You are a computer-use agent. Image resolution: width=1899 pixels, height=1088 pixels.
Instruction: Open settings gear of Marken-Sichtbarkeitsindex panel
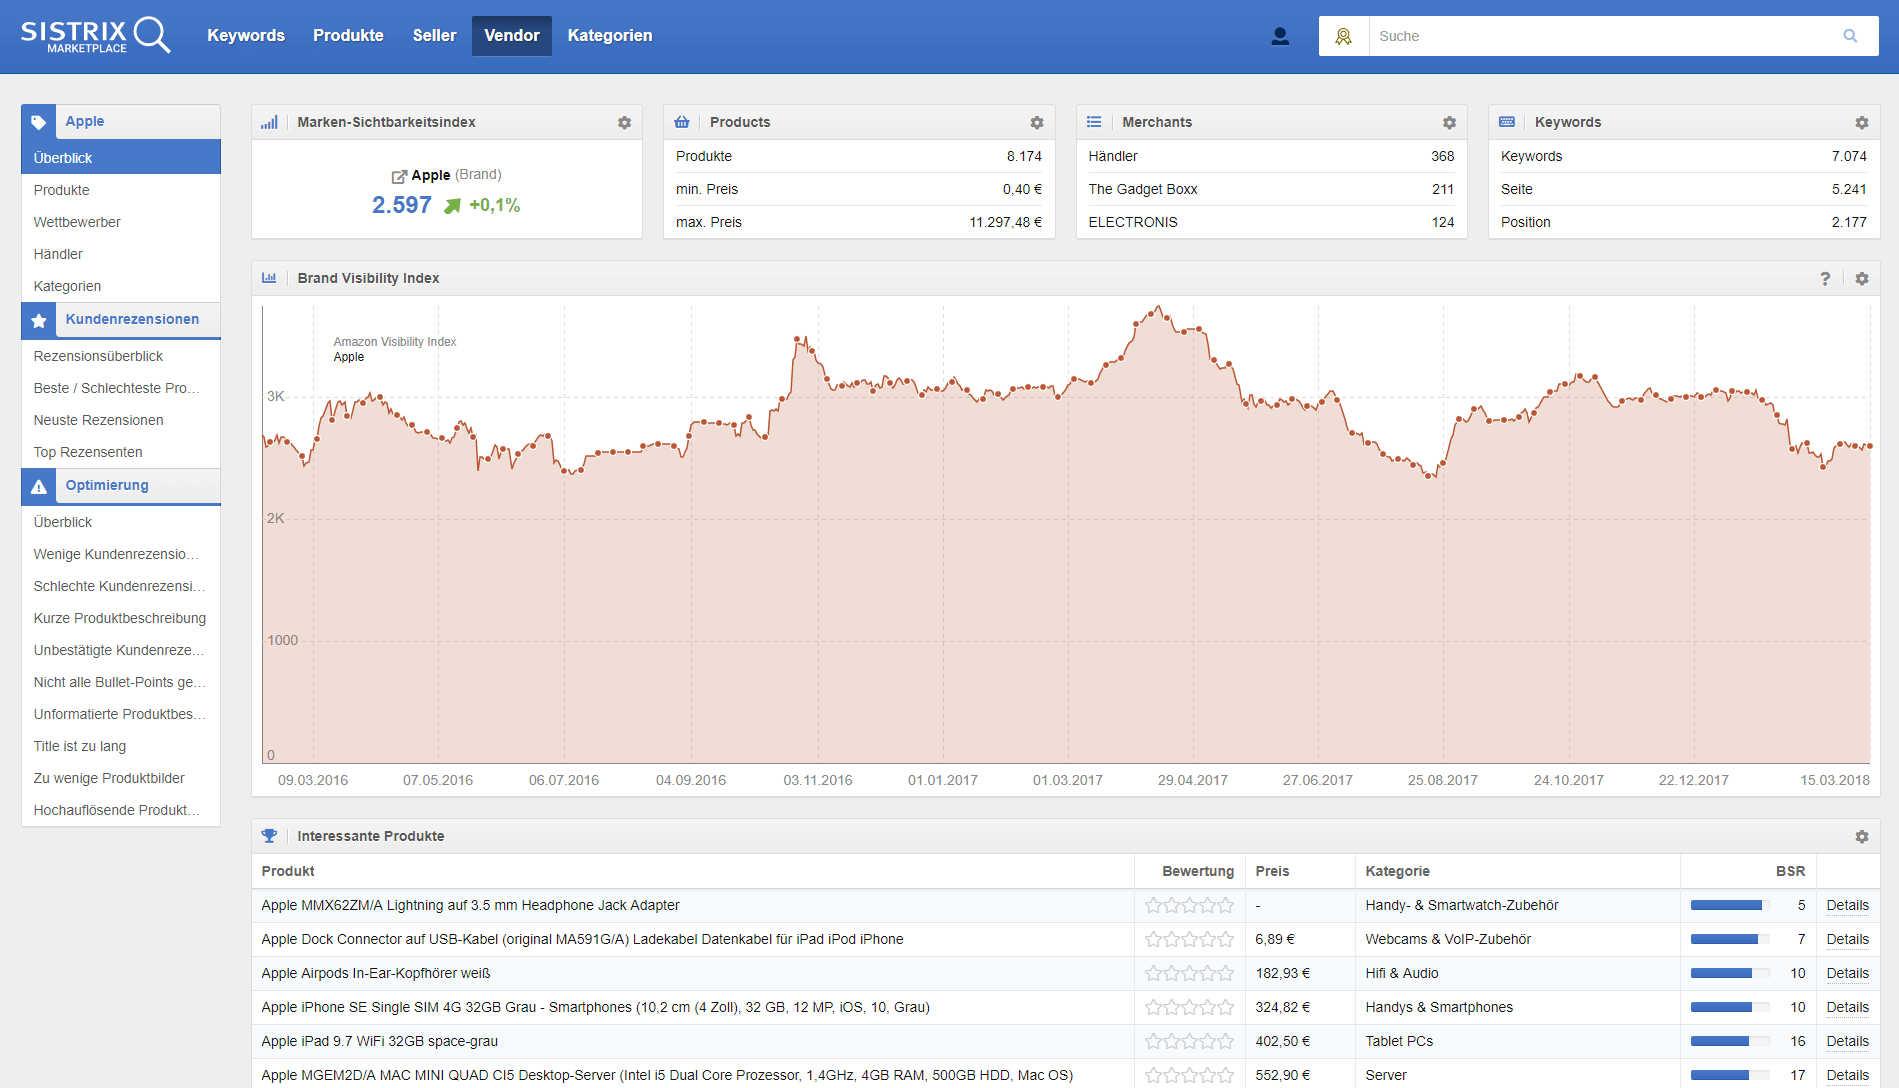(x=624, y=122)
